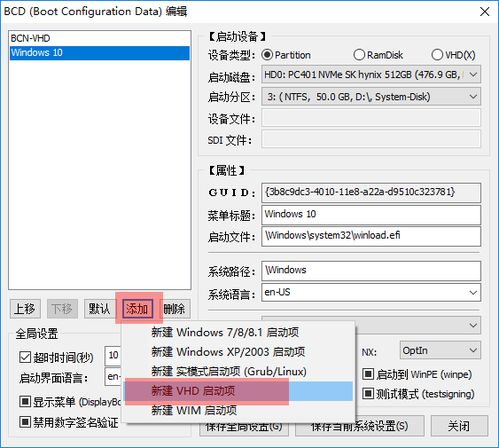The image size is (499, 448).
Task: Toggle the 超时时间(秒) checkbox
Action: 25,357
